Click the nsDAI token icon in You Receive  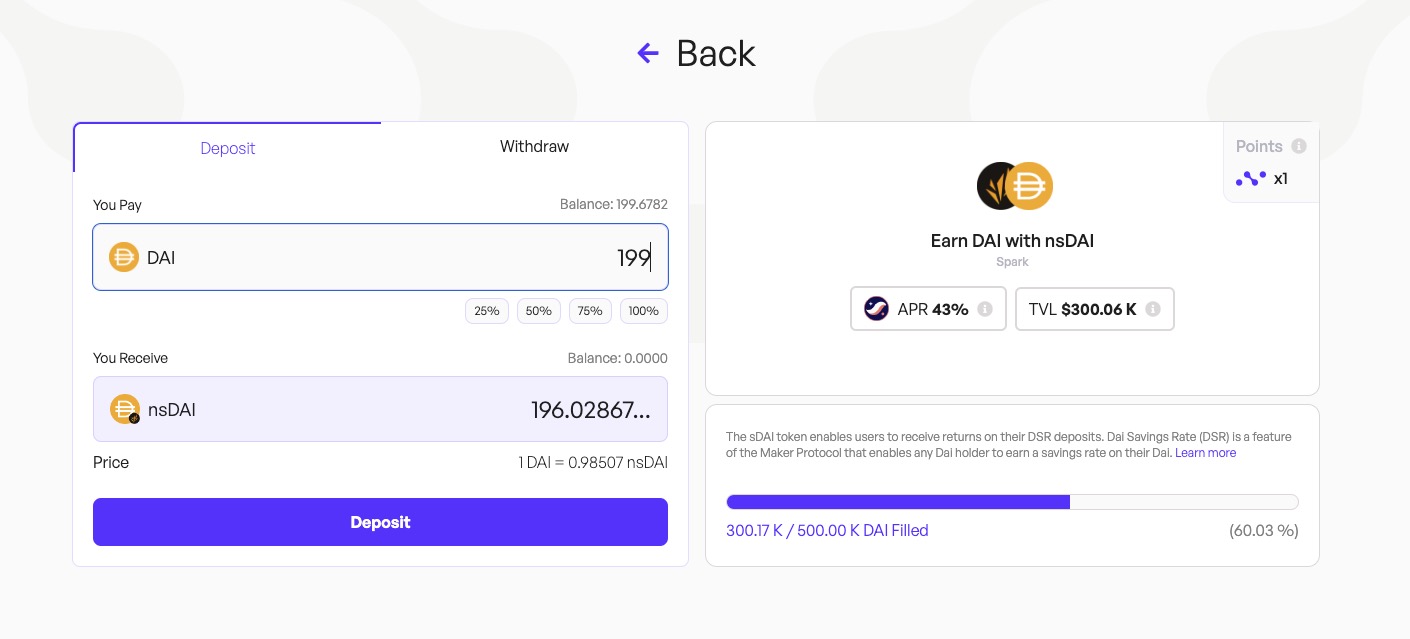(x=125, y=409)
